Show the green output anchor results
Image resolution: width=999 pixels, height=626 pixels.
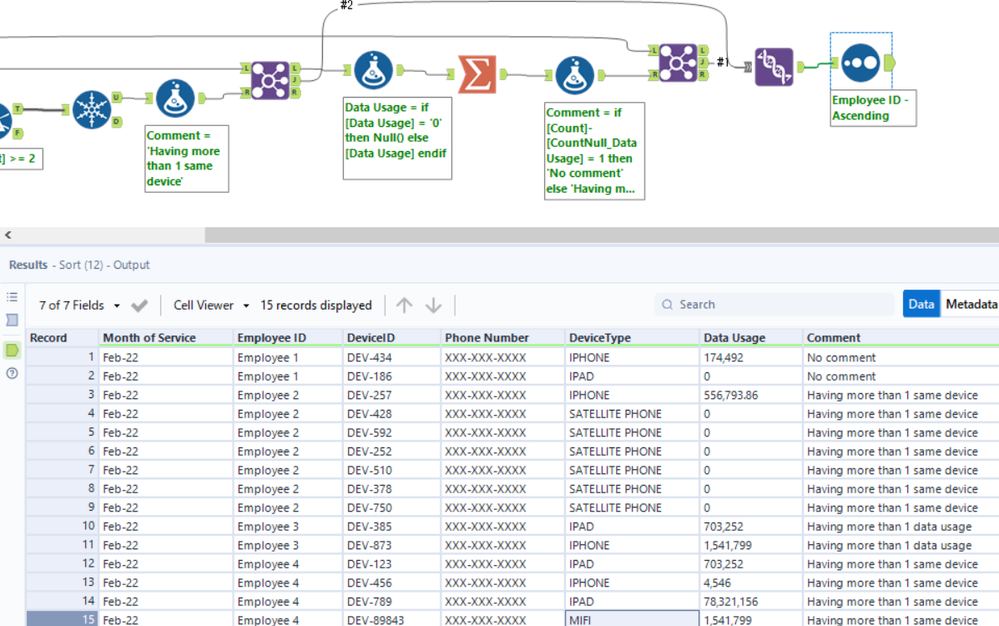[x=12, y=350]
